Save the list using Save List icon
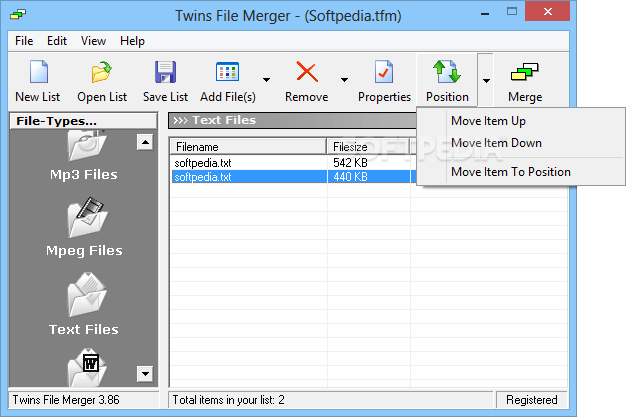The height and width of the screenshot is (417, 626). coord(165,72)
